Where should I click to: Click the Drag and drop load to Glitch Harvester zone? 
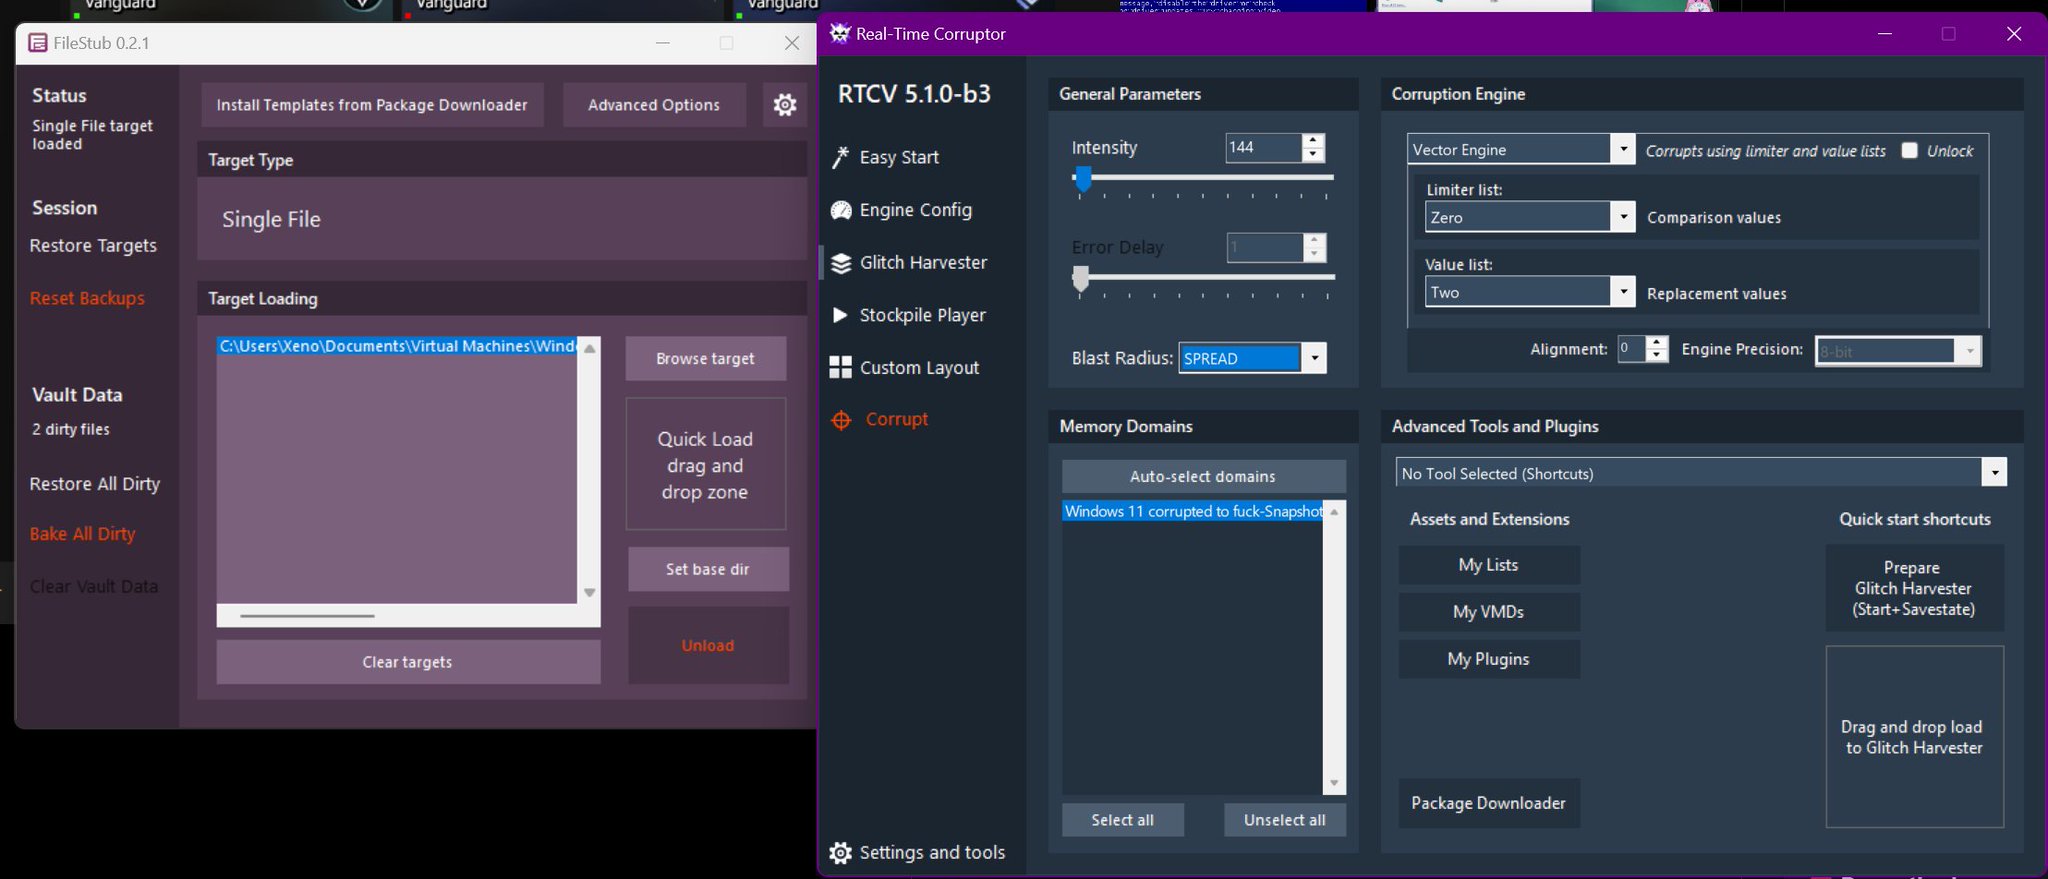[1914, 737]
